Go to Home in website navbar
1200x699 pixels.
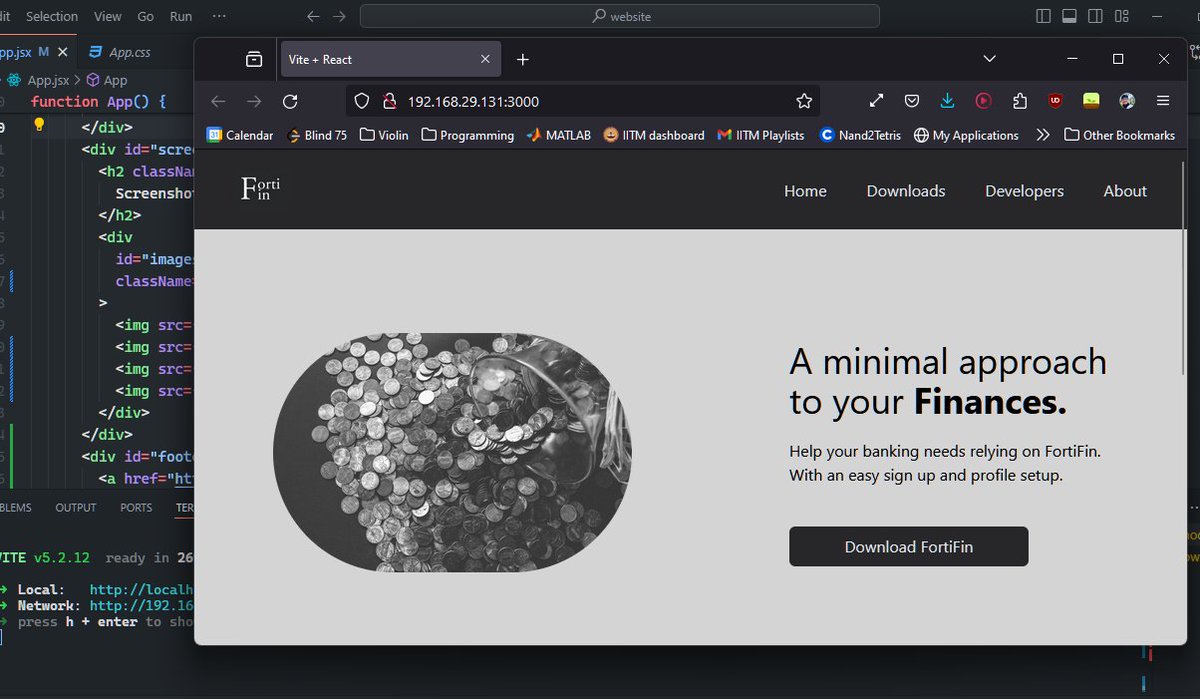805,191
